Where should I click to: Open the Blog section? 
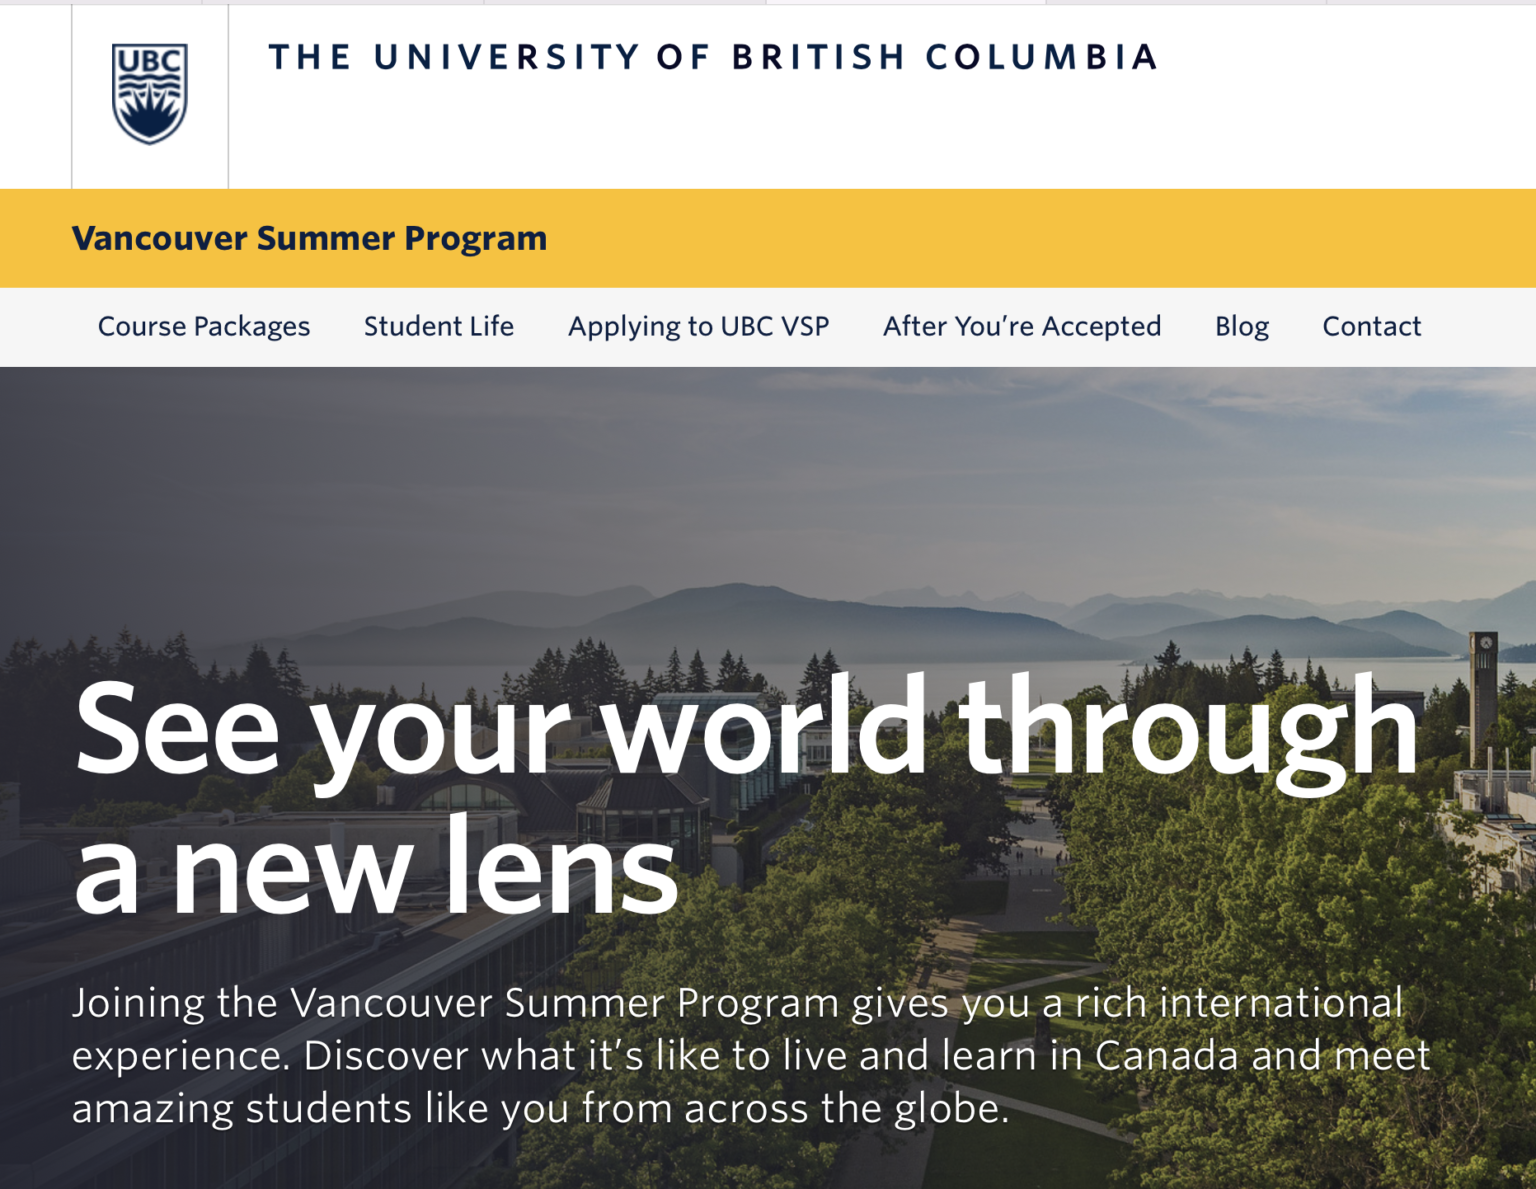[1241, 326]
